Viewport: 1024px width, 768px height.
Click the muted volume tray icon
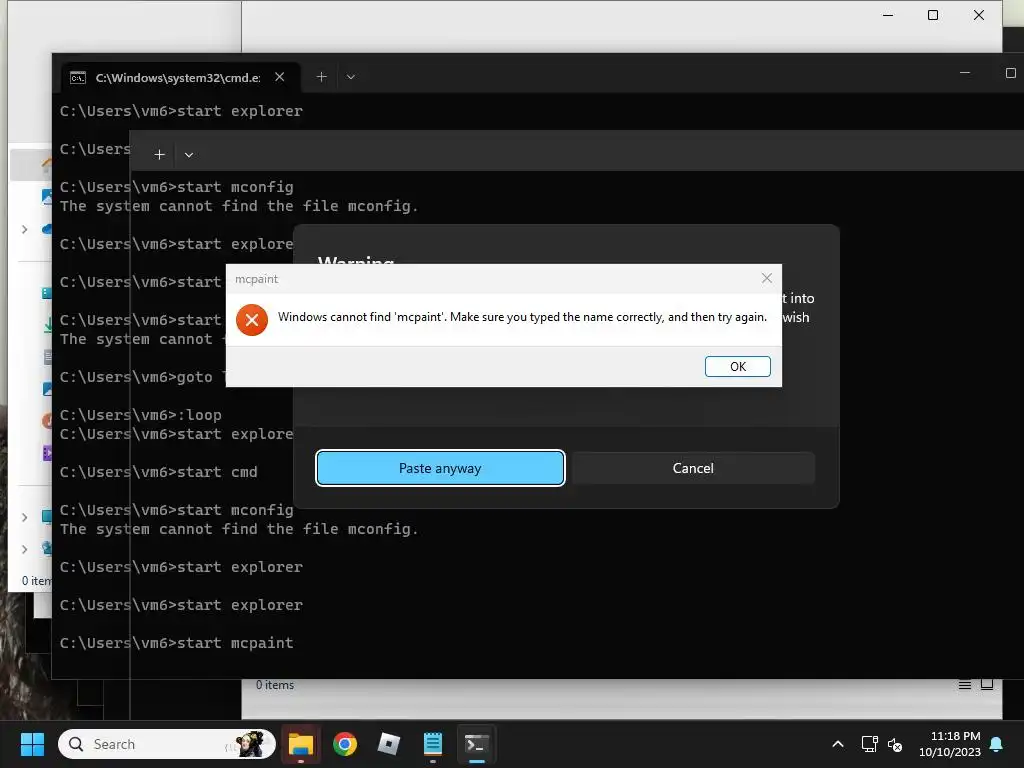[895, 744]
